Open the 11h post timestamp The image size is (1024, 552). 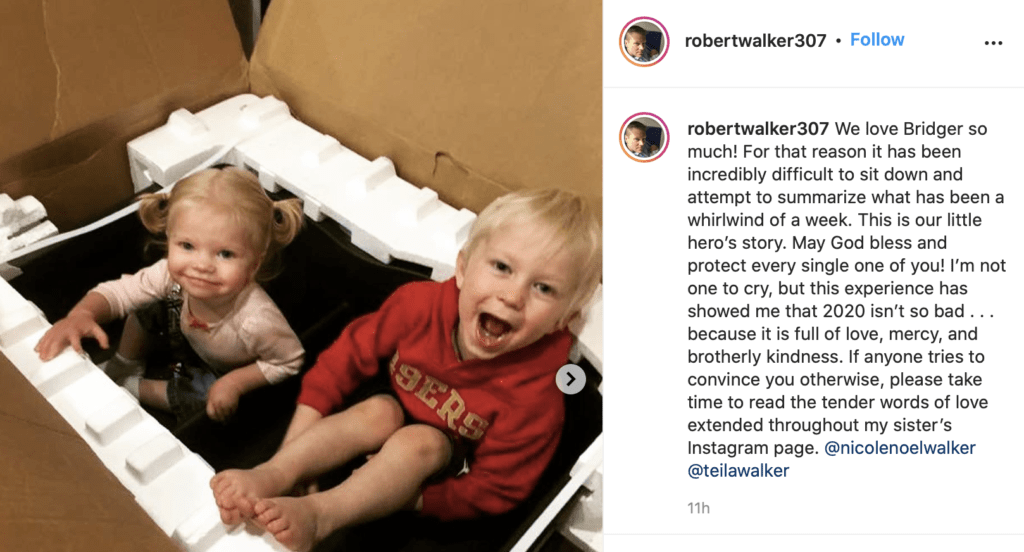(x=698, y=508)
